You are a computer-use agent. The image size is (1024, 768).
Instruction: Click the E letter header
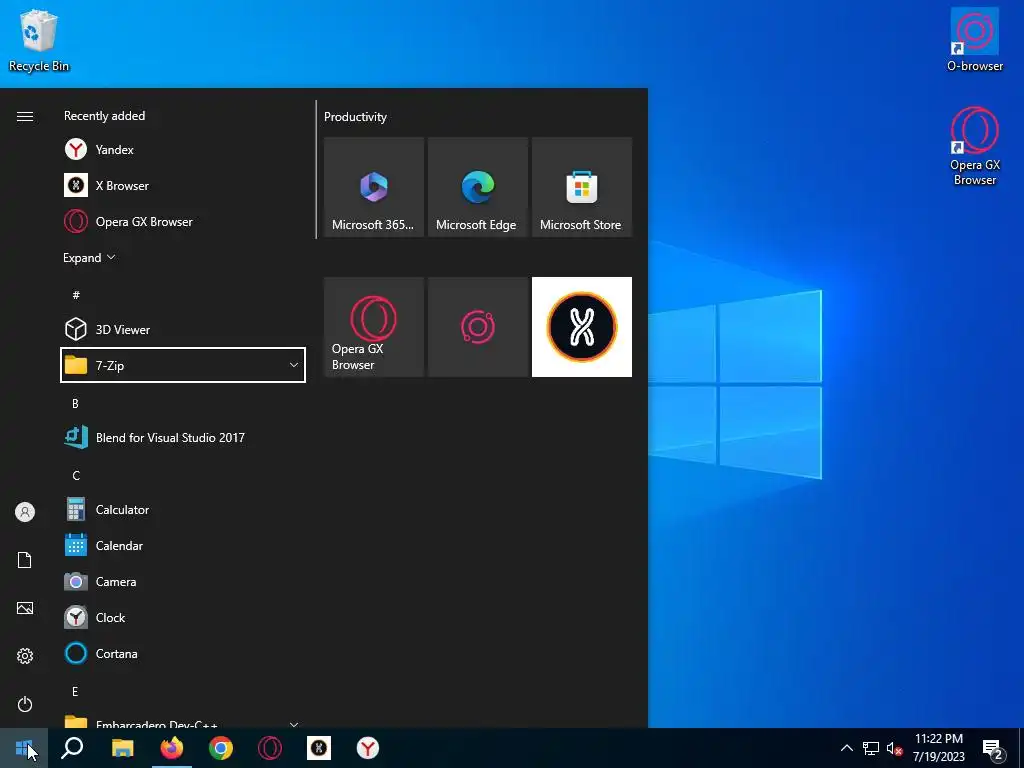point(75,691)
